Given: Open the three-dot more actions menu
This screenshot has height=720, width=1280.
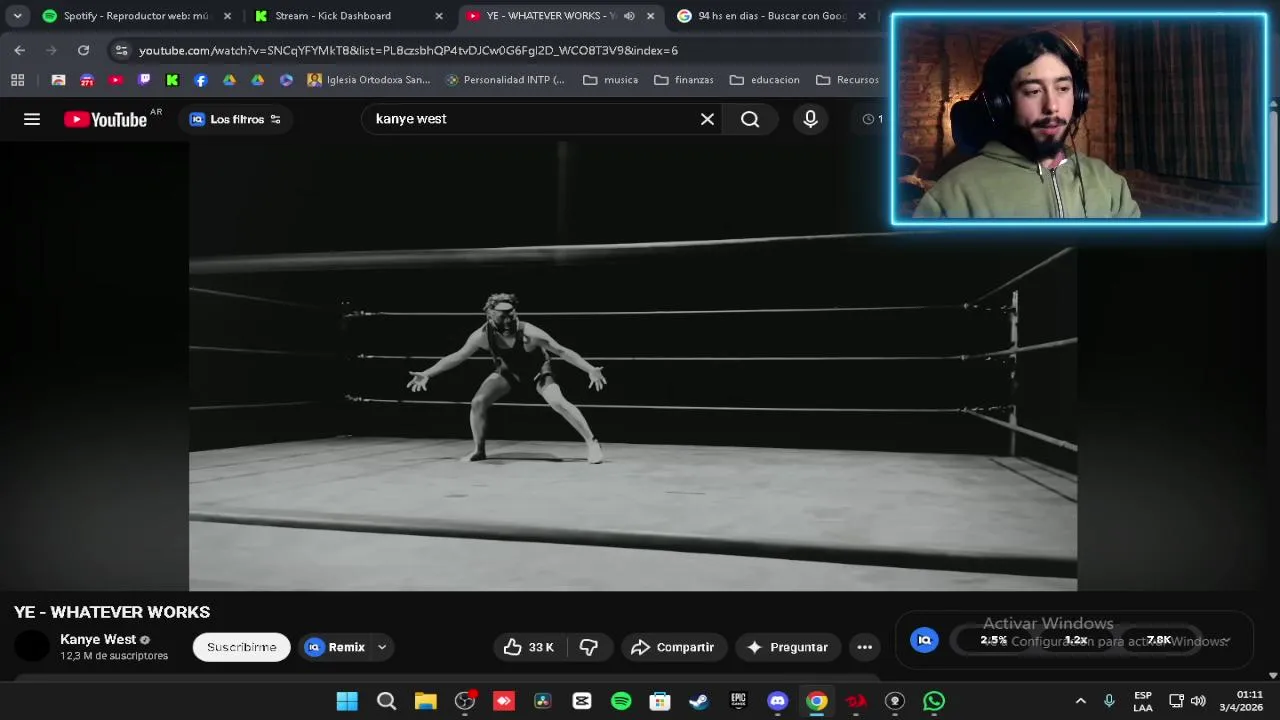Looking at the screenshot, I should (865, 647).
